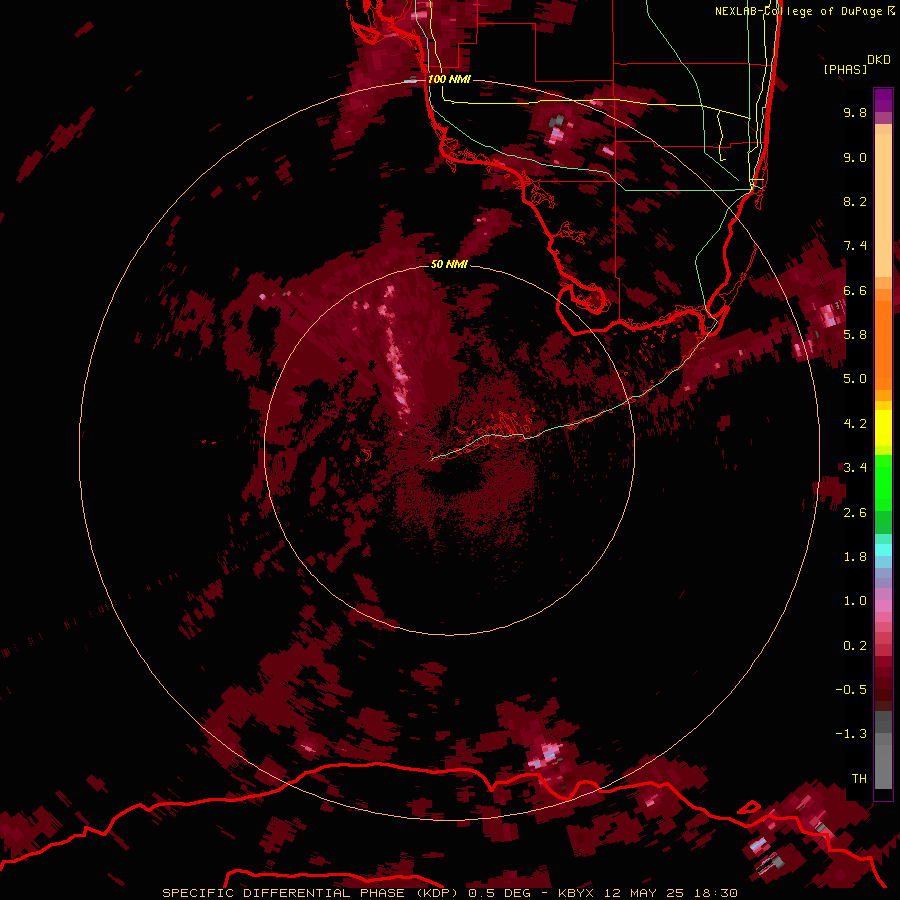The height and width of the screenshot is (900, 900).
Task: Click the 100 NMI range ring label
Action: tap(449, 79)
